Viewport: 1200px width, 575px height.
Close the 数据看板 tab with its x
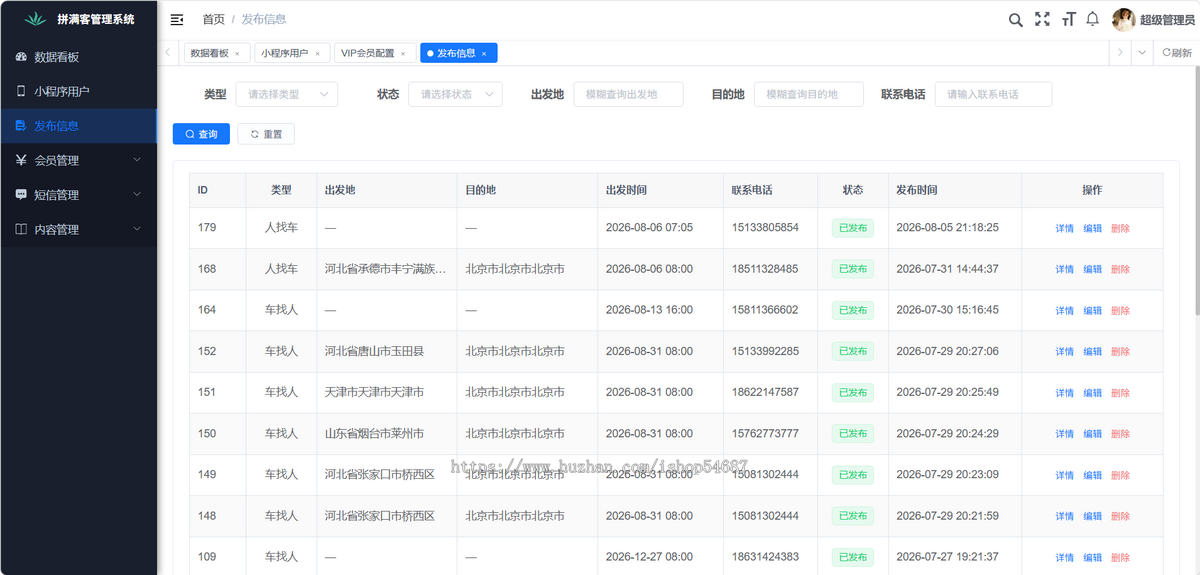(x=236, y=54)
